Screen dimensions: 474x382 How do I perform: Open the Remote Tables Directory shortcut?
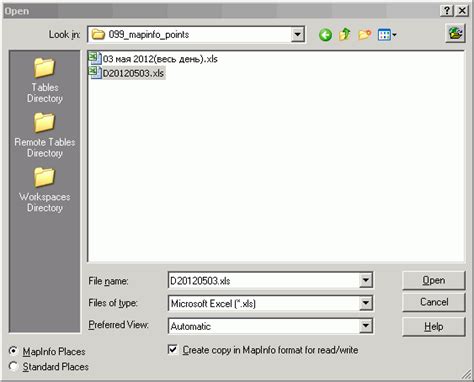(x=45, y=135)
